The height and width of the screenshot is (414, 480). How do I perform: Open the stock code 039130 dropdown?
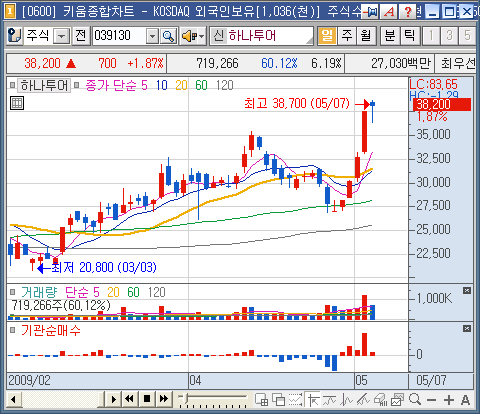152,36
